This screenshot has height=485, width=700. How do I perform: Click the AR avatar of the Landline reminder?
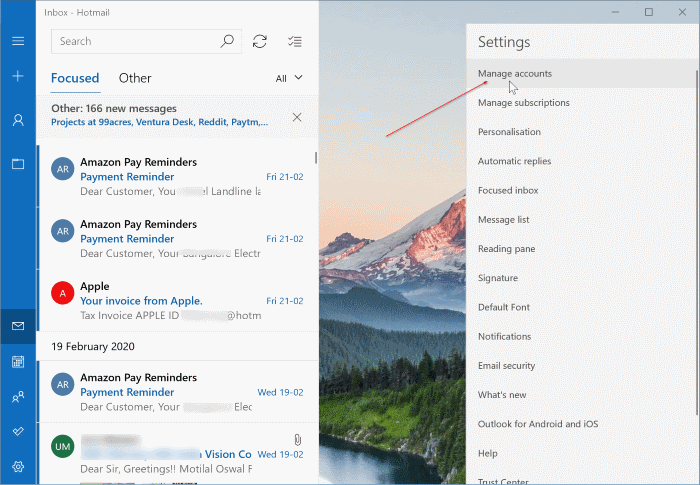pos(62,169)
